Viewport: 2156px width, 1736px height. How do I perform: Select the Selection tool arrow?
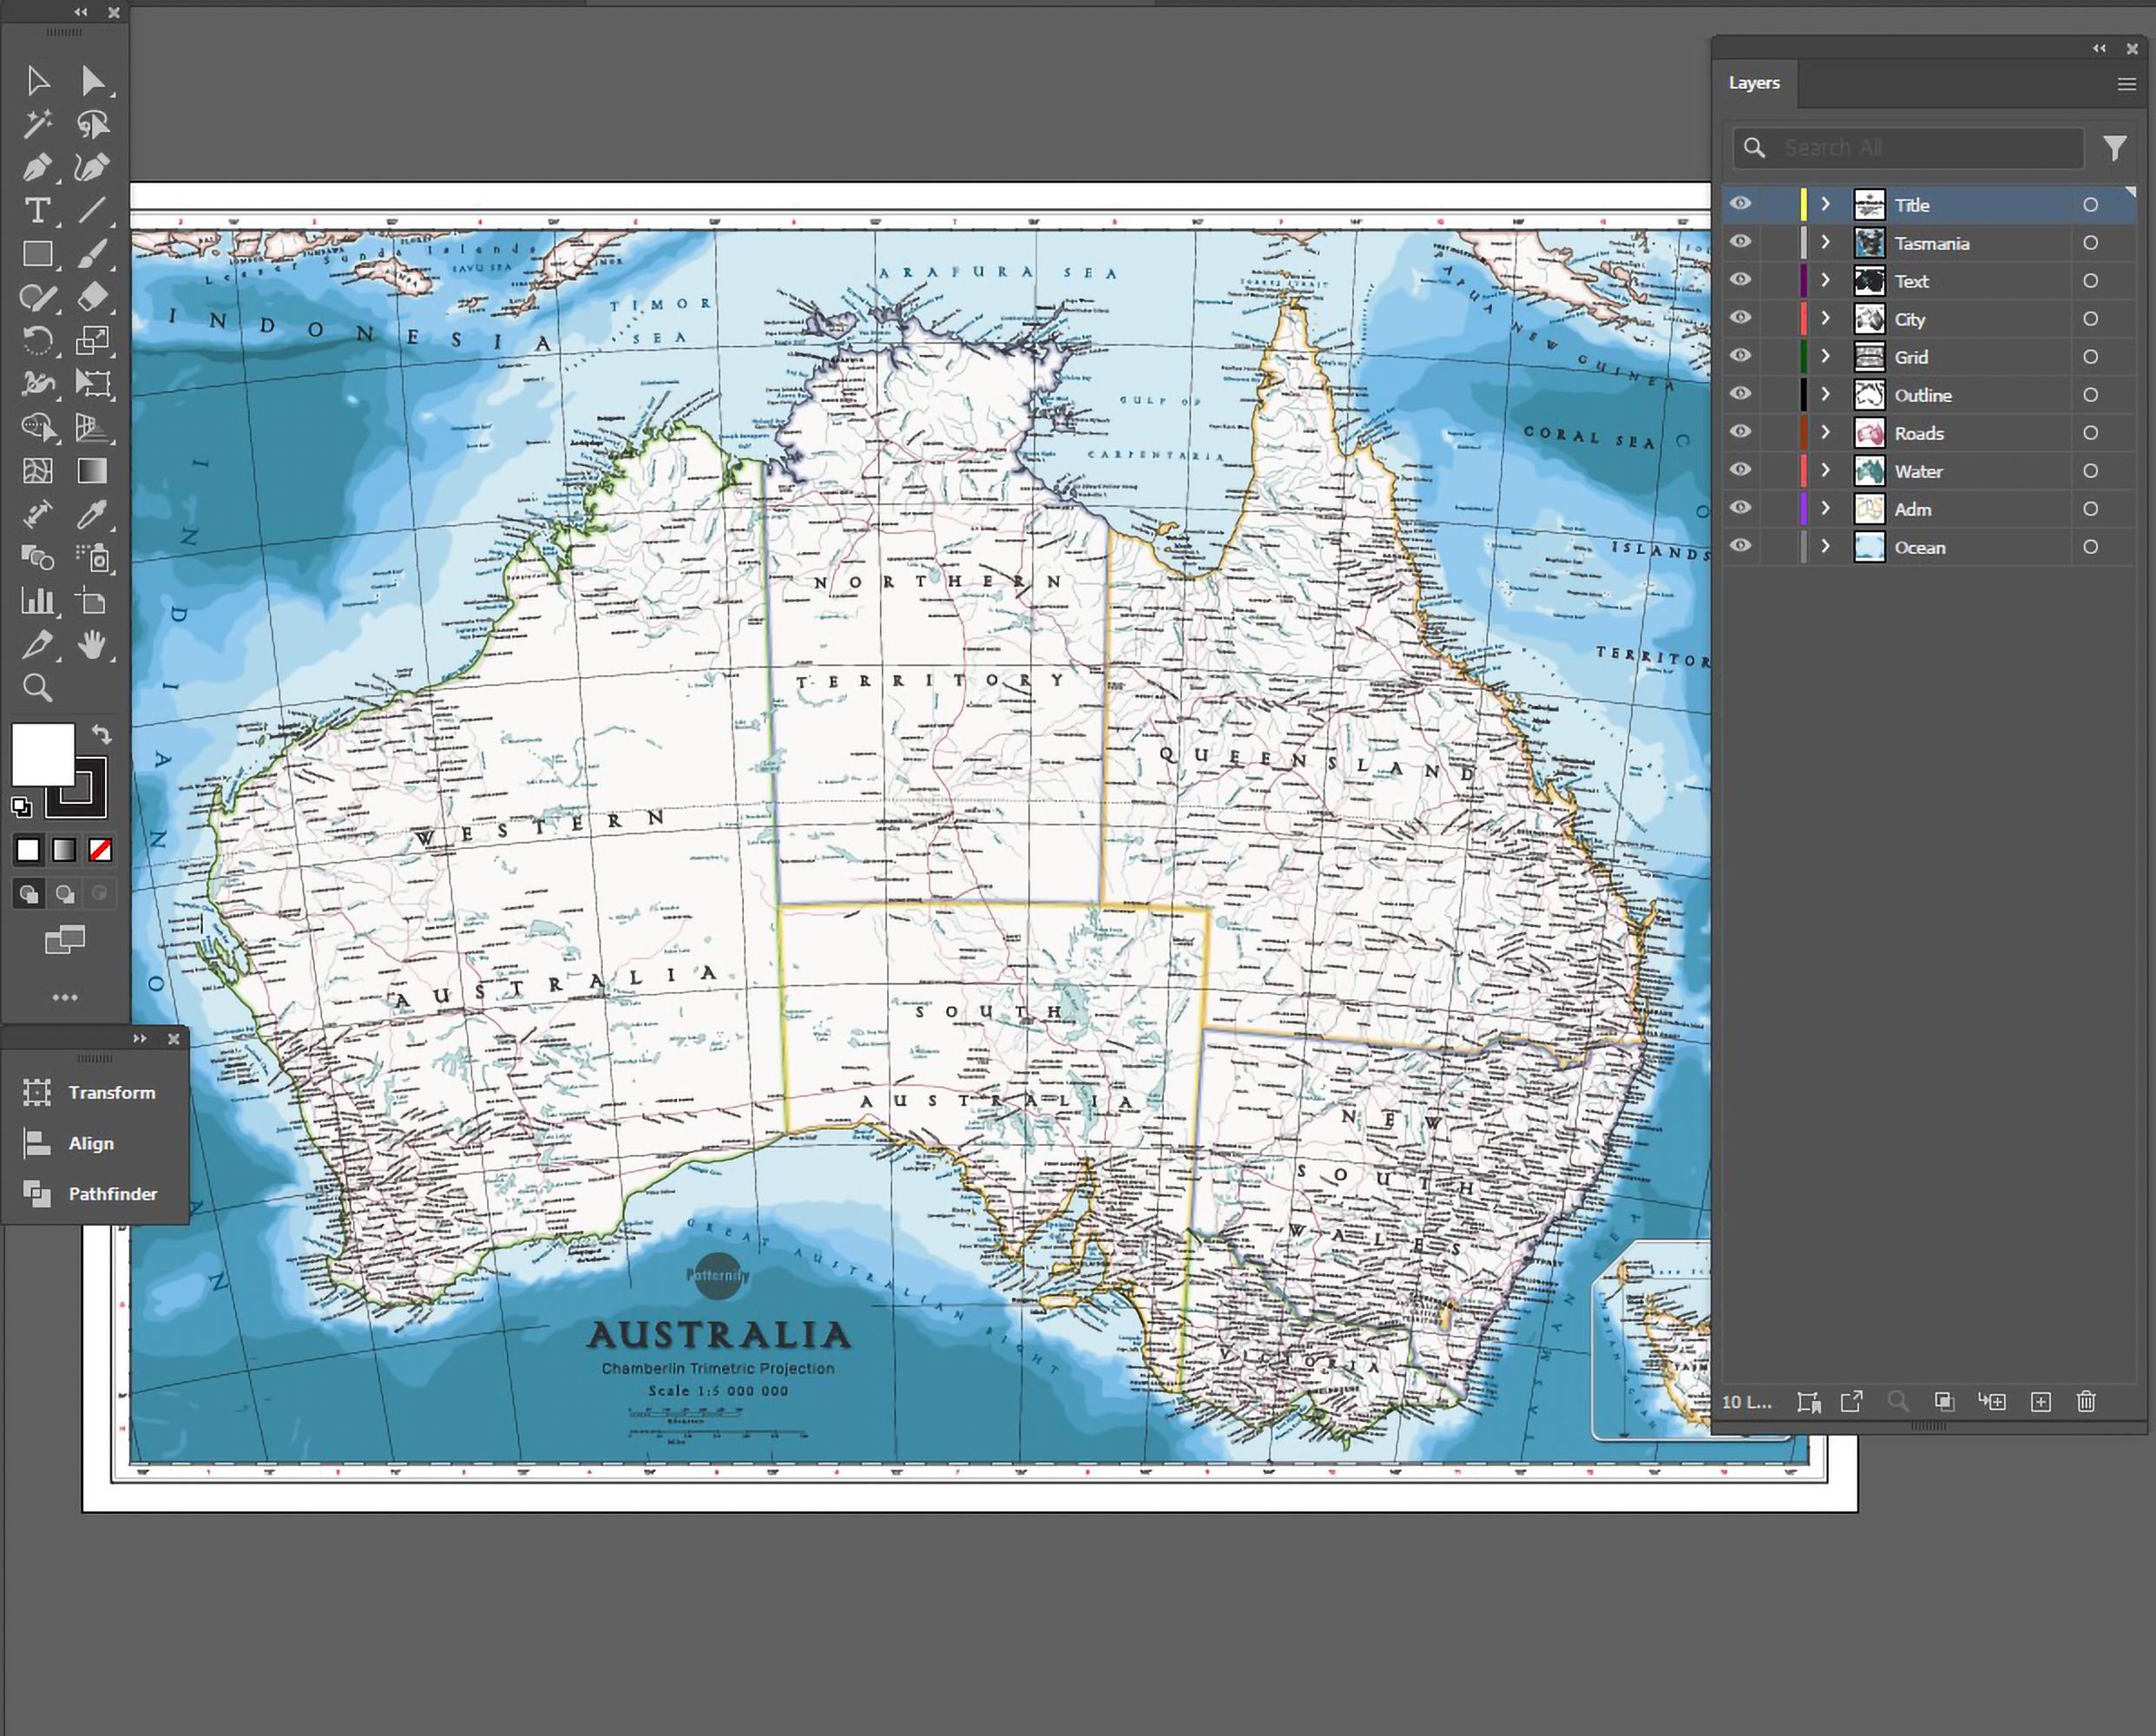click(x=38, y=80)
